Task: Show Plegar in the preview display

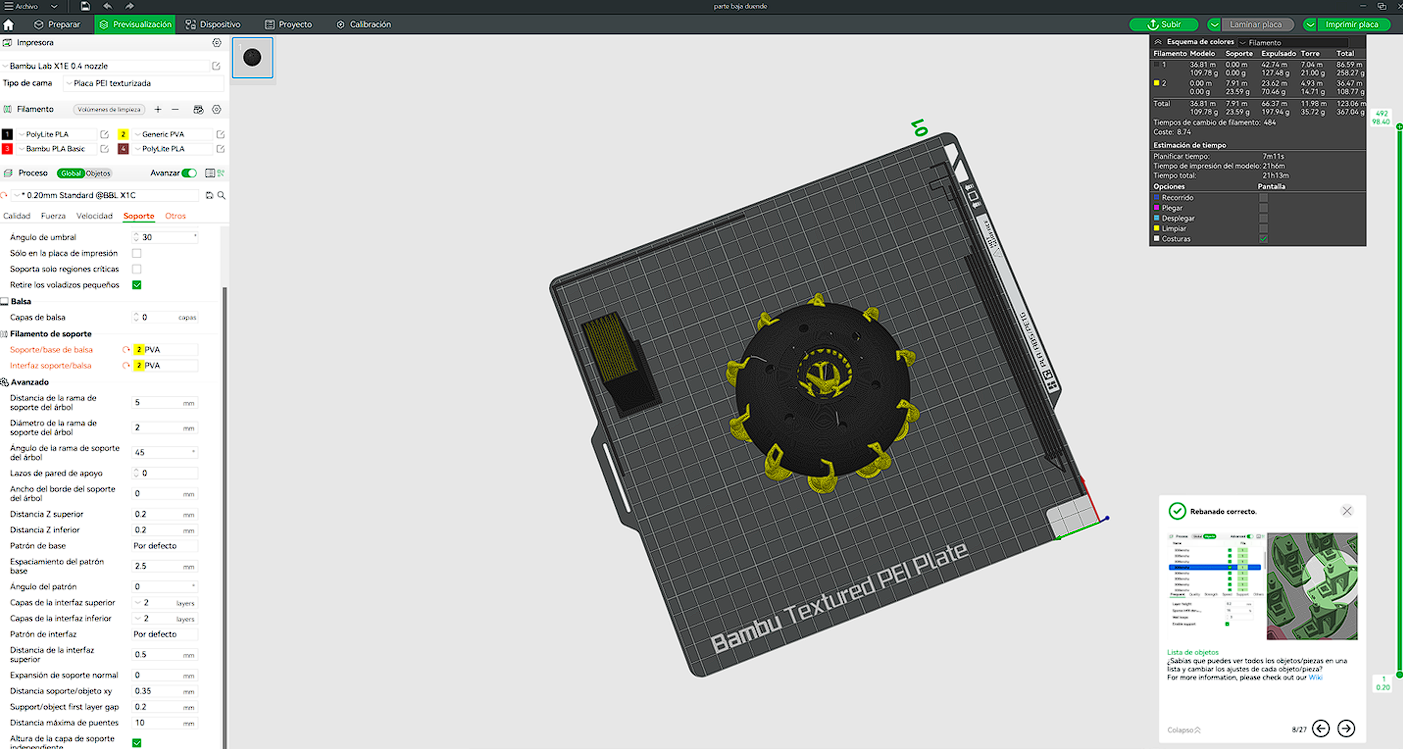Action: coord(1264,208)
